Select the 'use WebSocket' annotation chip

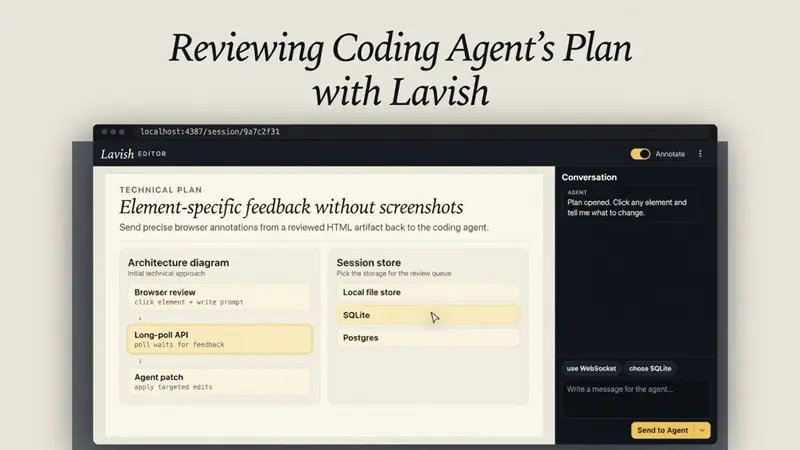pyautogui.click(x=591, y=368)
